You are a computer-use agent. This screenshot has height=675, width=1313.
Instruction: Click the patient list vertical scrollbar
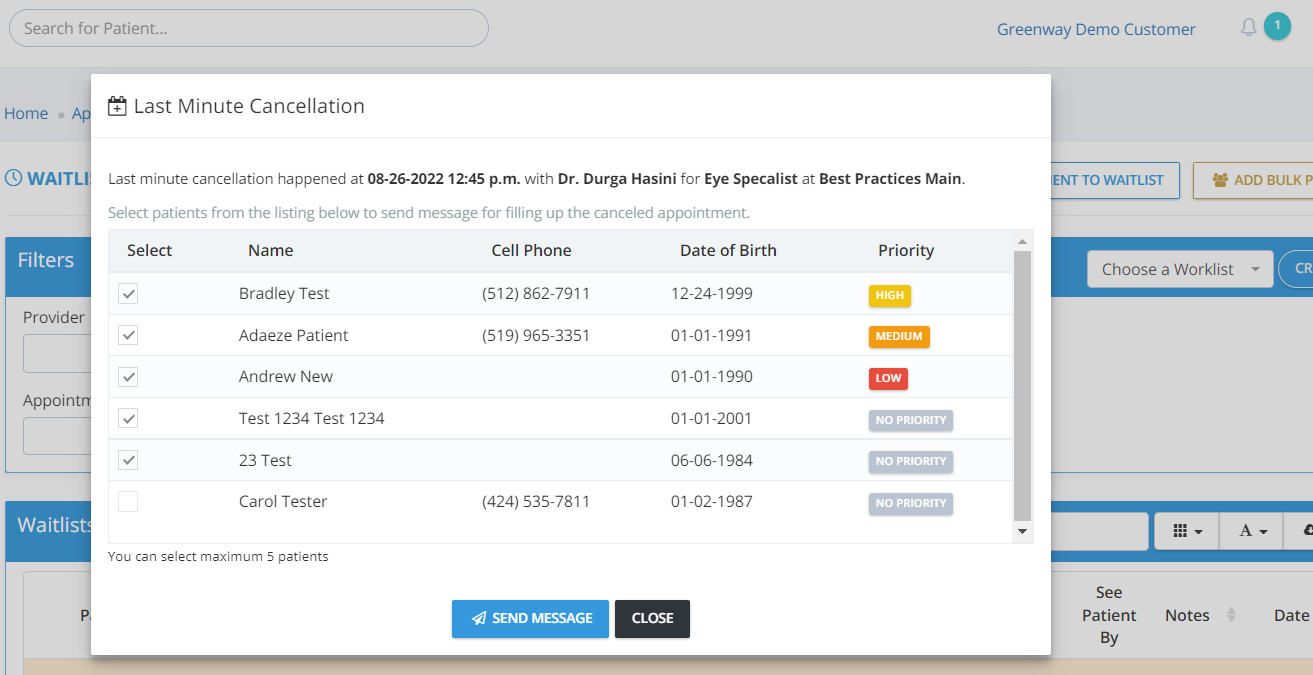coord(1022,385)
